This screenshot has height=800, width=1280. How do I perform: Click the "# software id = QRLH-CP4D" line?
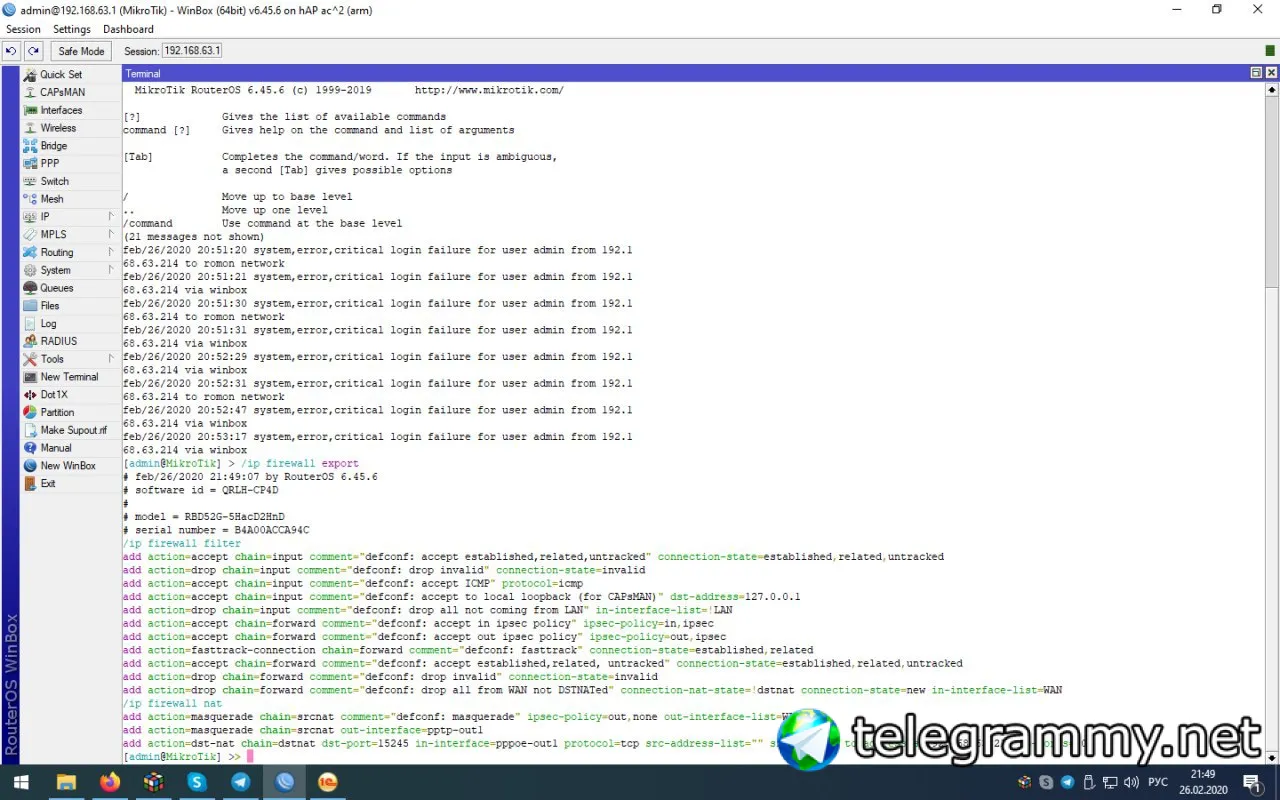pyautogui.click(x=201, y=490)
